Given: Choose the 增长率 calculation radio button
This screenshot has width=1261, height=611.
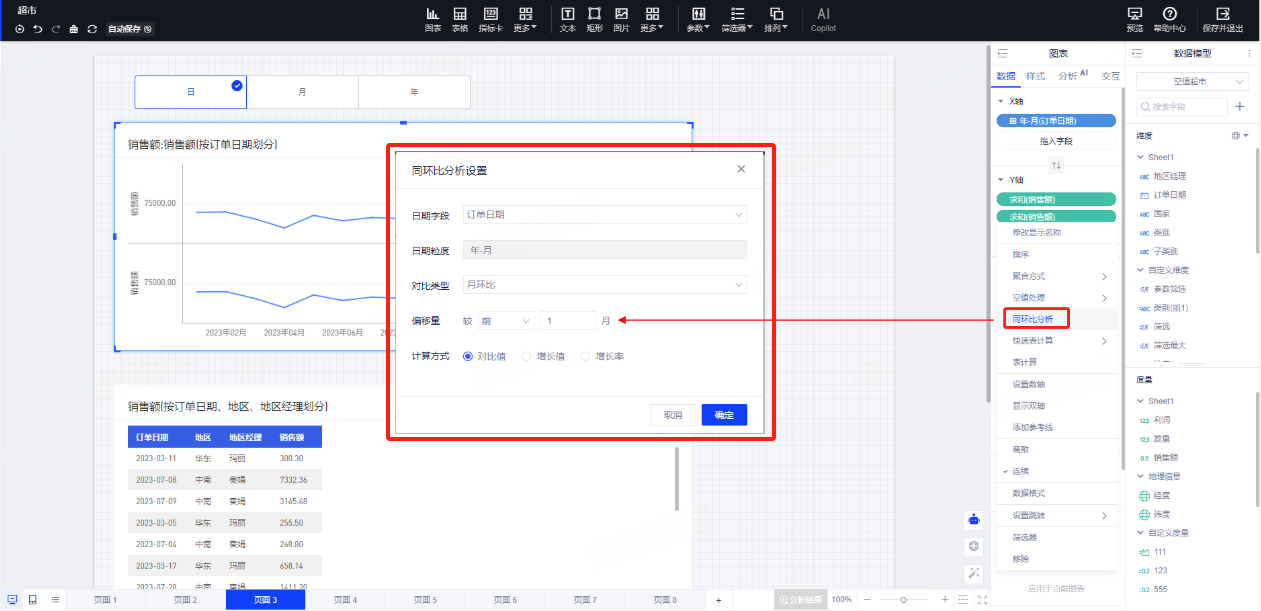Looking at the screenshot, I should coord(586,356).
